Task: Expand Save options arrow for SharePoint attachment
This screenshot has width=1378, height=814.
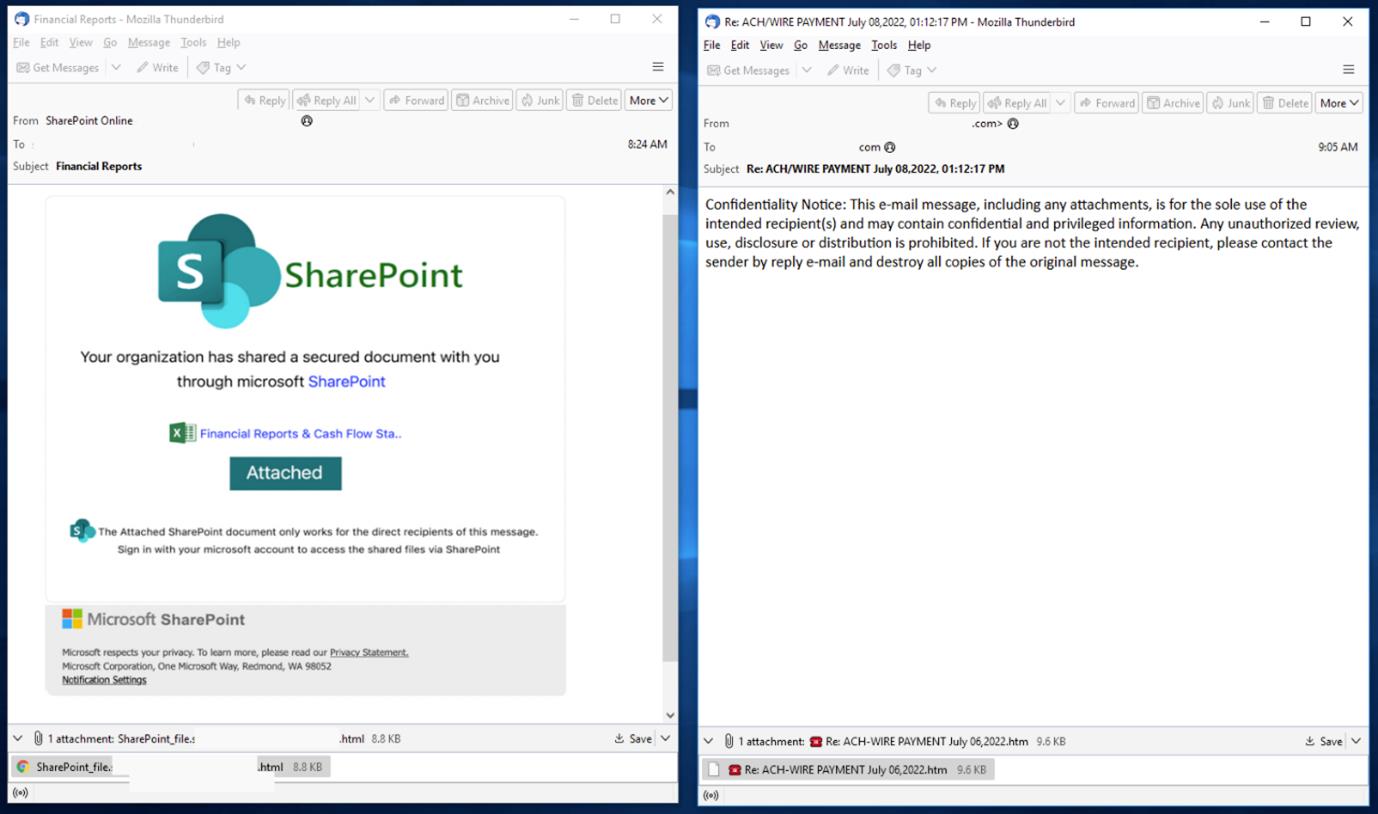Action: click(665, 738)
